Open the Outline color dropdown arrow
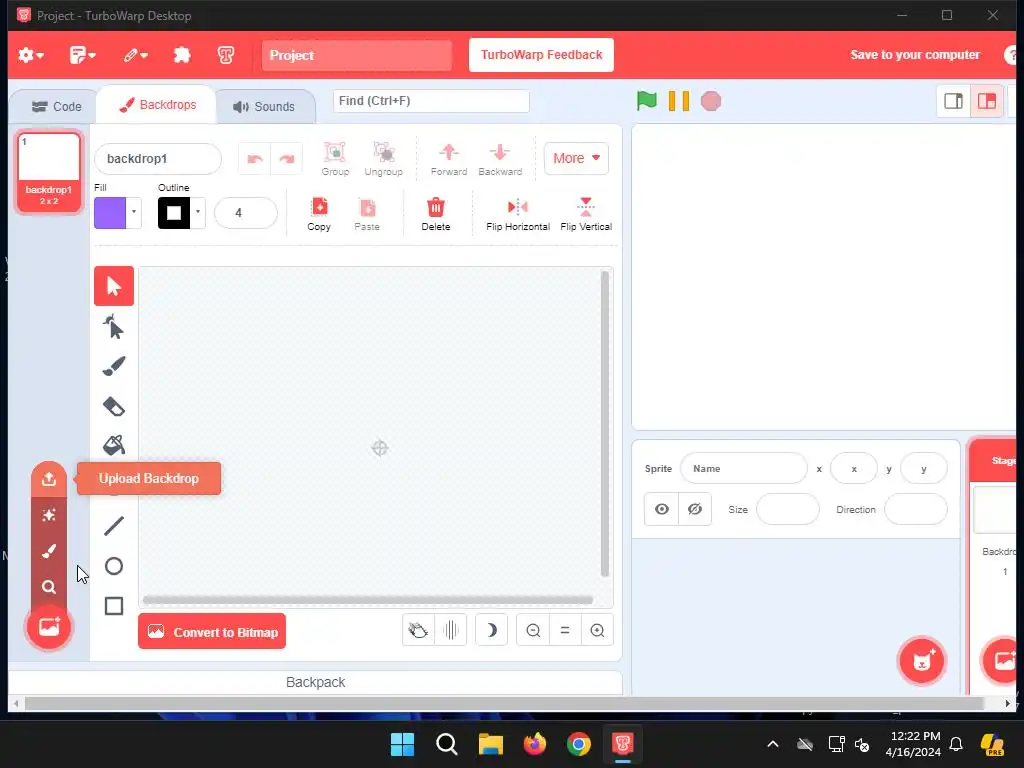The height and width of the screenshot is (768, 1024). coord(197,212)
